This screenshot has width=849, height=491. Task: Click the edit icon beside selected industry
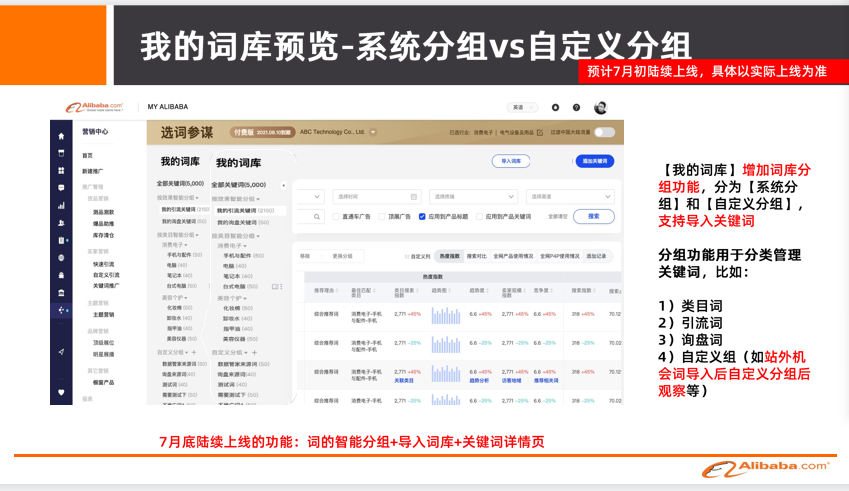[539, 132]
